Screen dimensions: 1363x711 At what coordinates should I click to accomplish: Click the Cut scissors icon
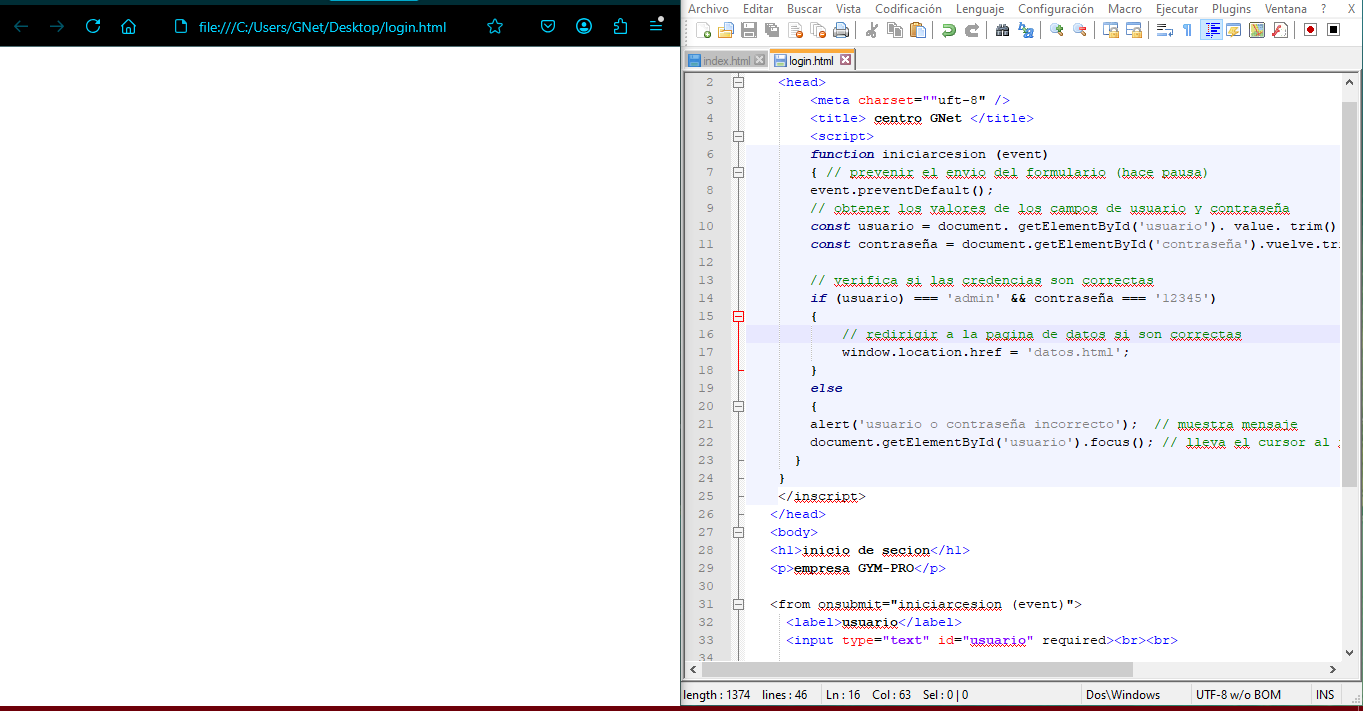(871, 30)
